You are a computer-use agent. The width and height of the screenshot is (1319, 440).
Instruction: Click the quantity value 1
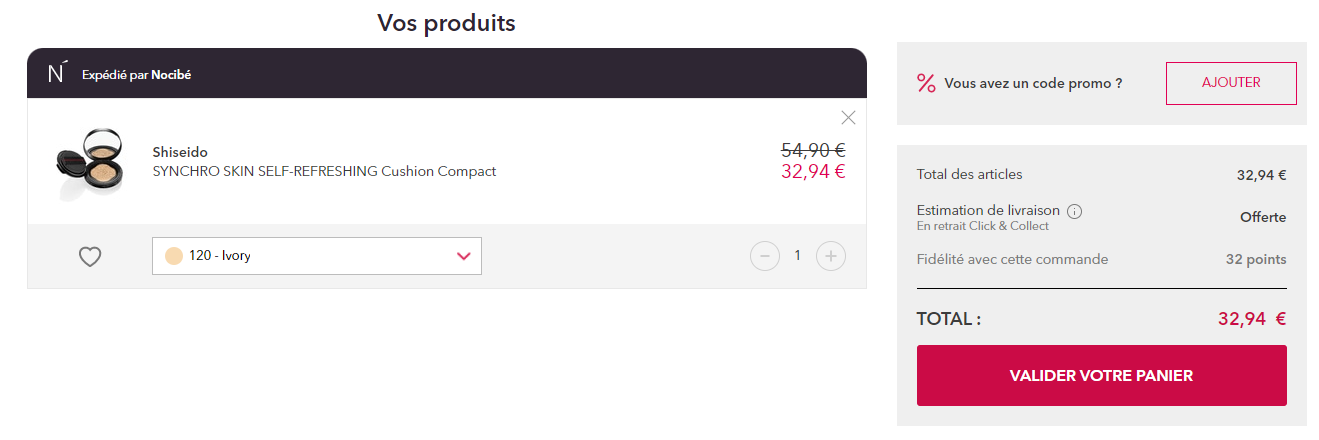(798, 256)
